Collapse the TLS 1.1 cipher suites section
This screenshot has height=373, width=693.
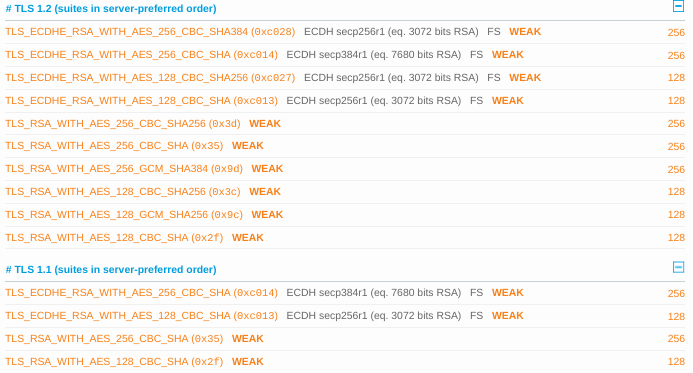[x=678, y=267]
